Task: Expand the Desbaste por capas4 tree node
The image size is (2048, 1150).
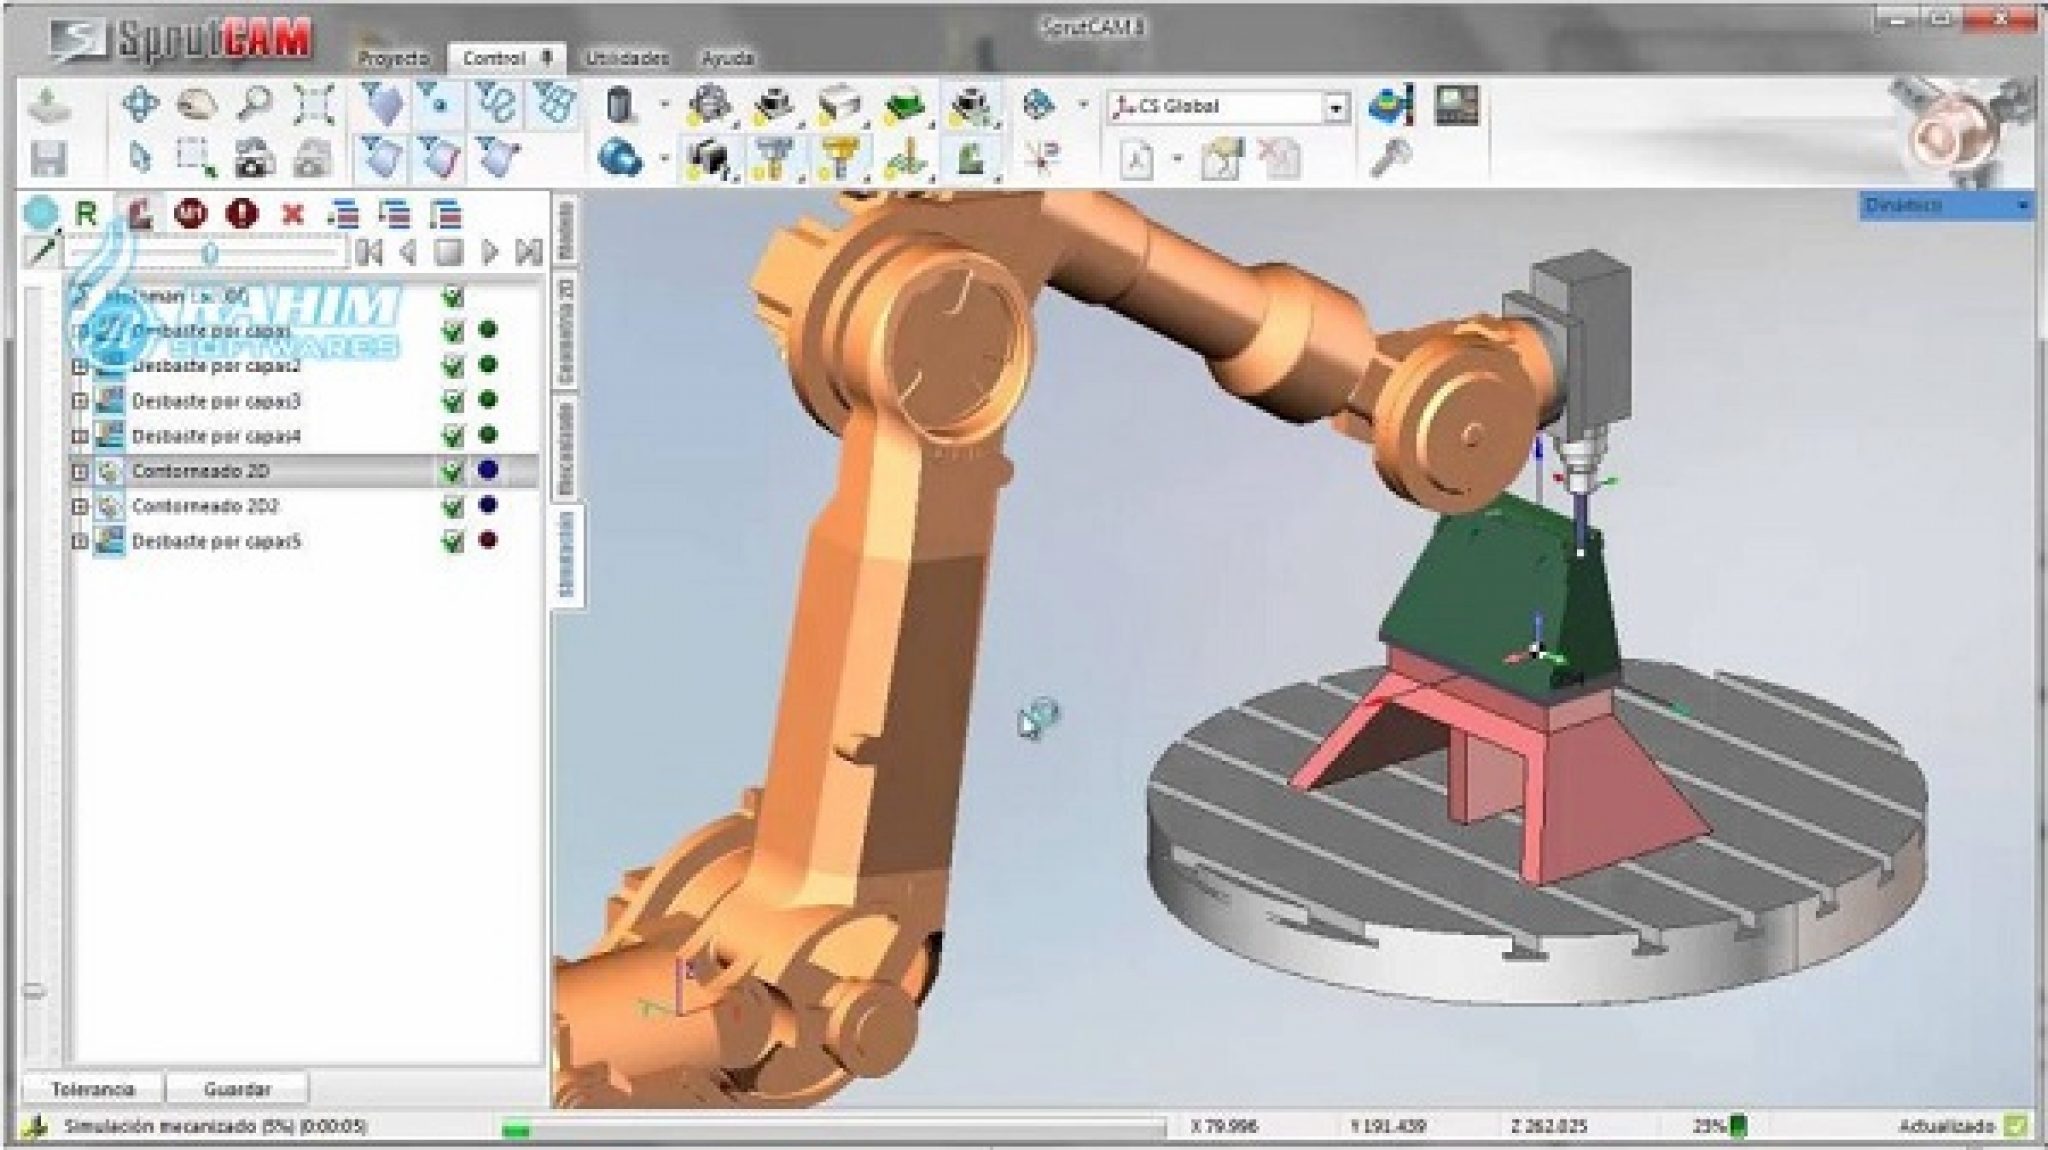Action: [79, 436]
